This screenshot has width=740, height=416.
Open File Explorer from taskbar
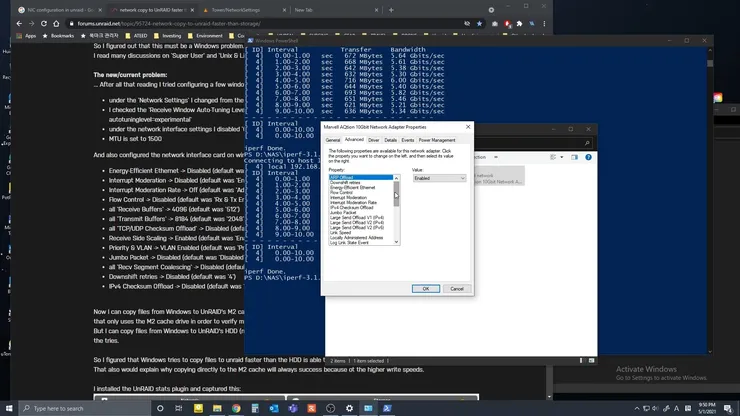click(x=217, y=408)
